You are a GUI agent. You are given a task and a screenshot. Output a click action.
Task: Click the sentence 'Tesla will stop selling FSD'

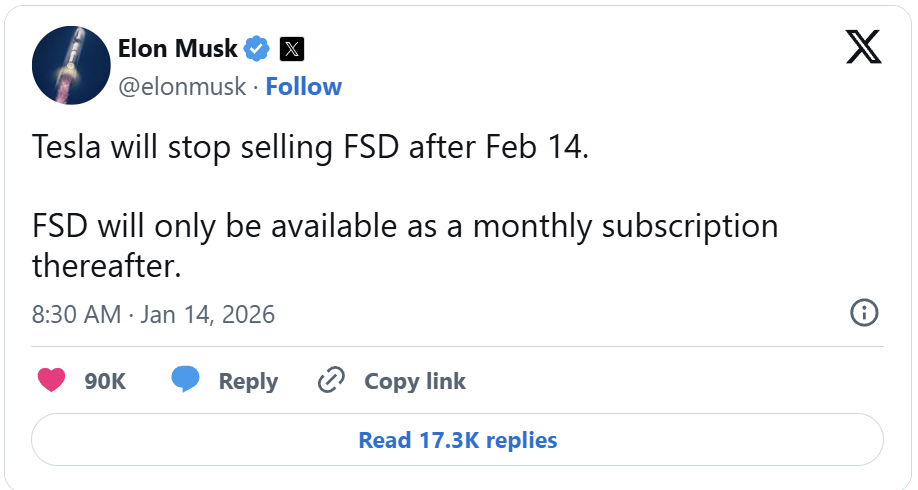tap(217, 148)
